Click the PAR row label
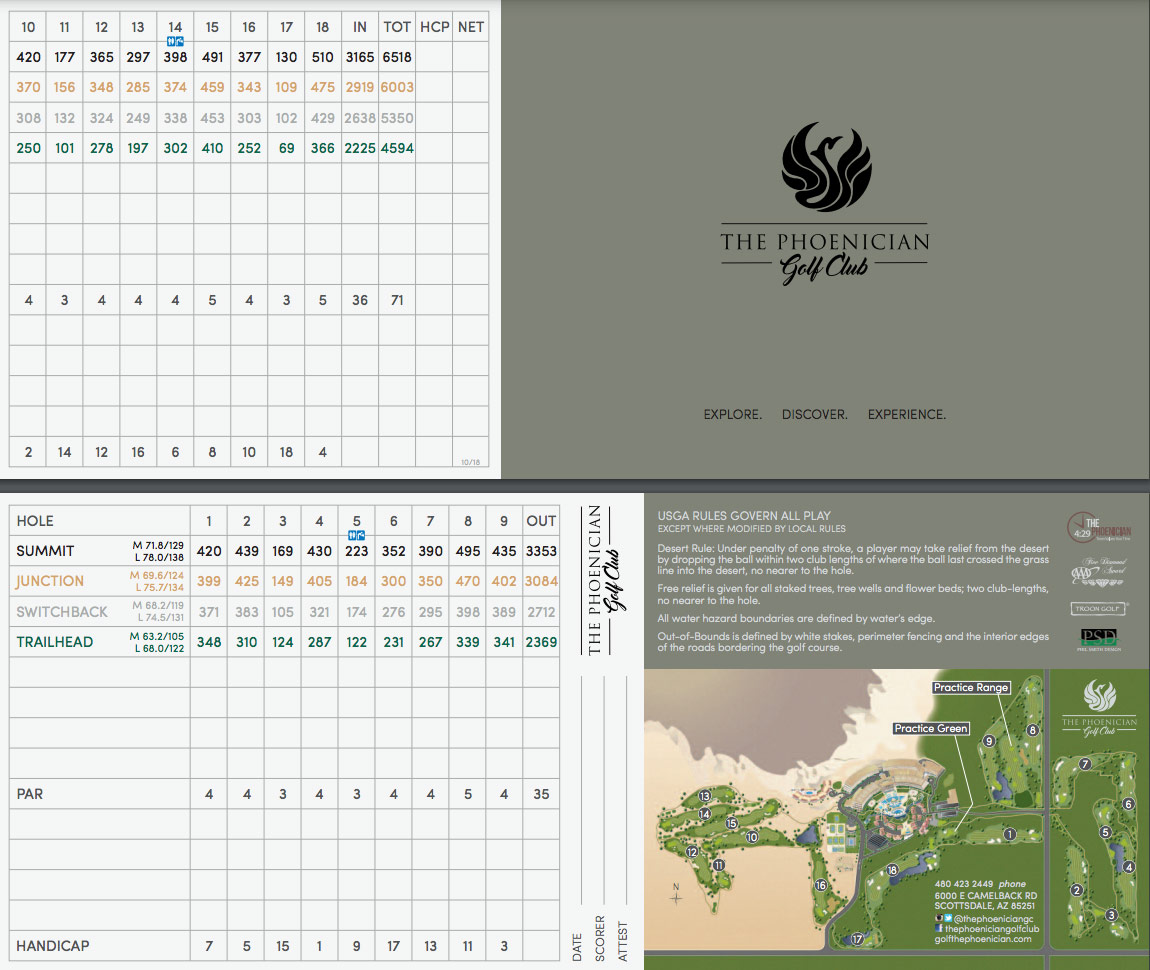Image resolution: width=1150 pixels, height=970 pixels. click(x=30, y=794)
